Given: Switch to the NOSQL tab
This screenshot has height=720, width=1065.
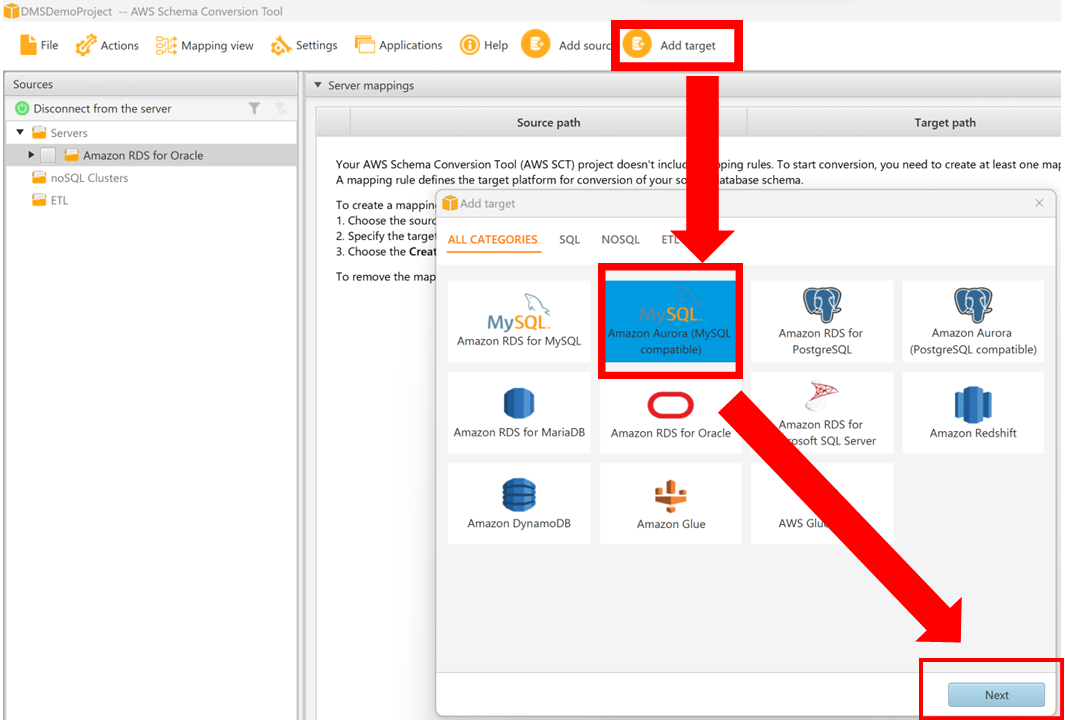Looking at the screenshot, I should point(620,240).
